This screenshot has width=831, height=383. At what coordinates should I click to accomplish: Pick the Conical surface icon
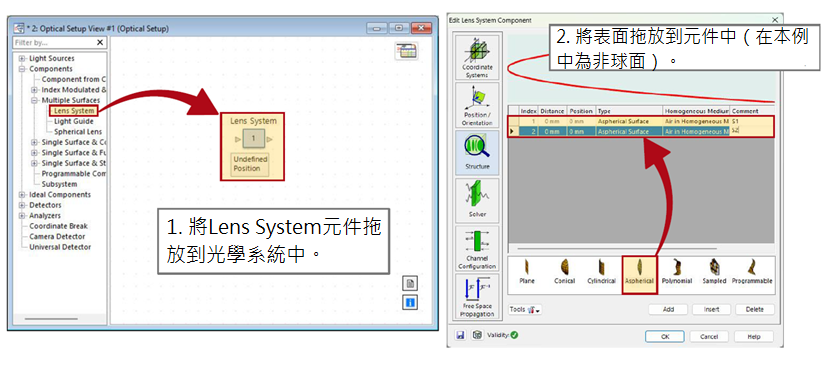tap(564, 272)
